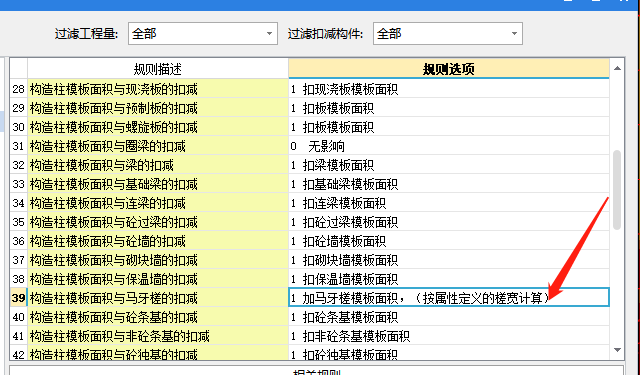Click option cell 扣砼过梁模板面积
This screenshot has height=375, width=640.
point(449,222)
